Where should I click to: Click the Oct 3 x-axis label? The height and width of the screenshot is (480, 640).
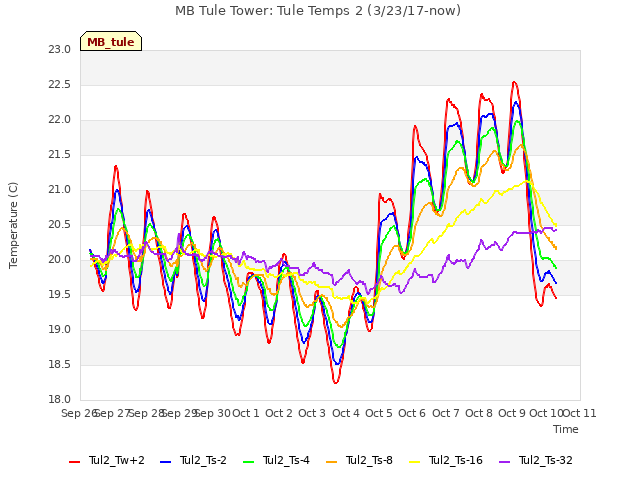click(x=312, y=413)
